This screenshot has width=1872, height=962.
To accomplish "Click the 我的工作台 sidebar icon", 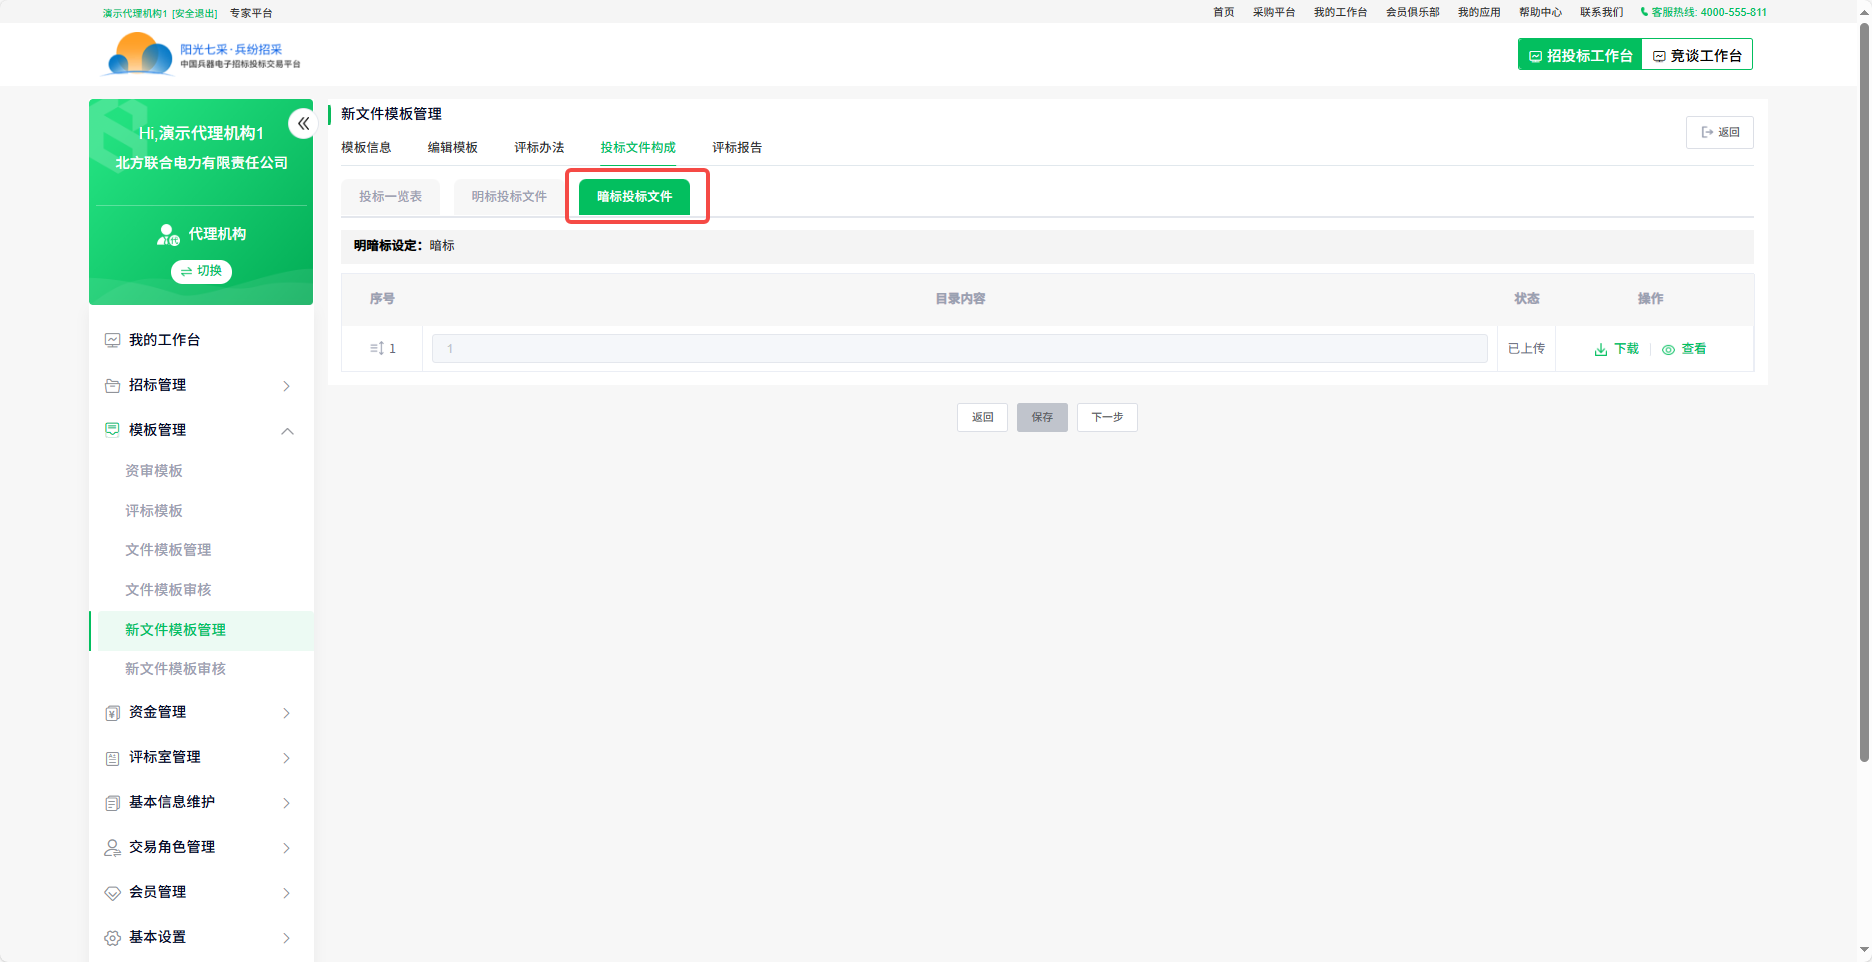I will point(113,341).
